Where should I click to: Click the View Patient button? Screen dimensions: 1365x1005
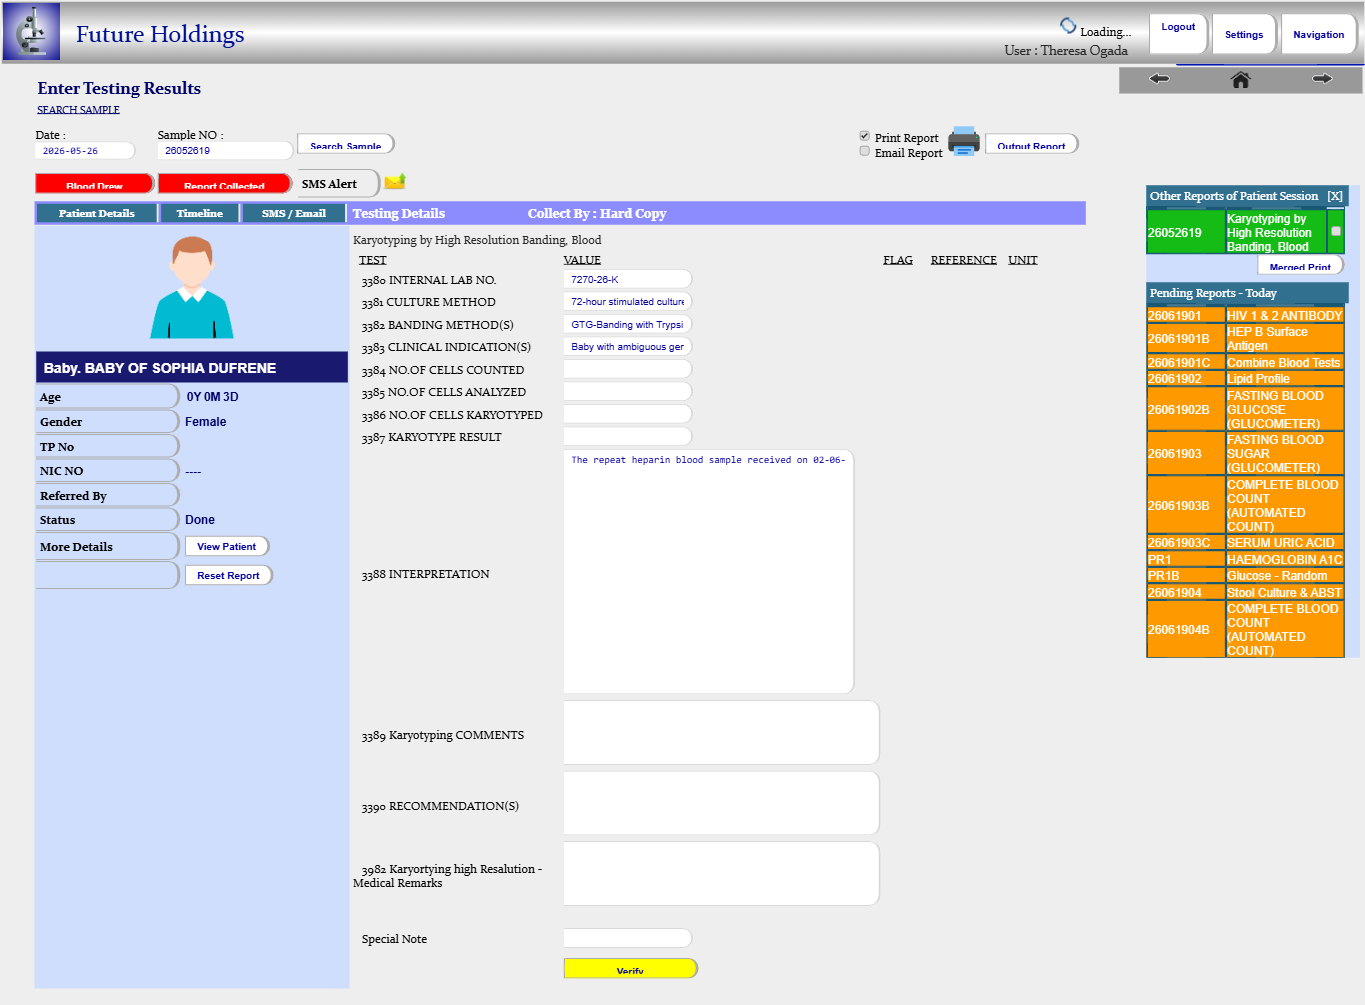227,547
